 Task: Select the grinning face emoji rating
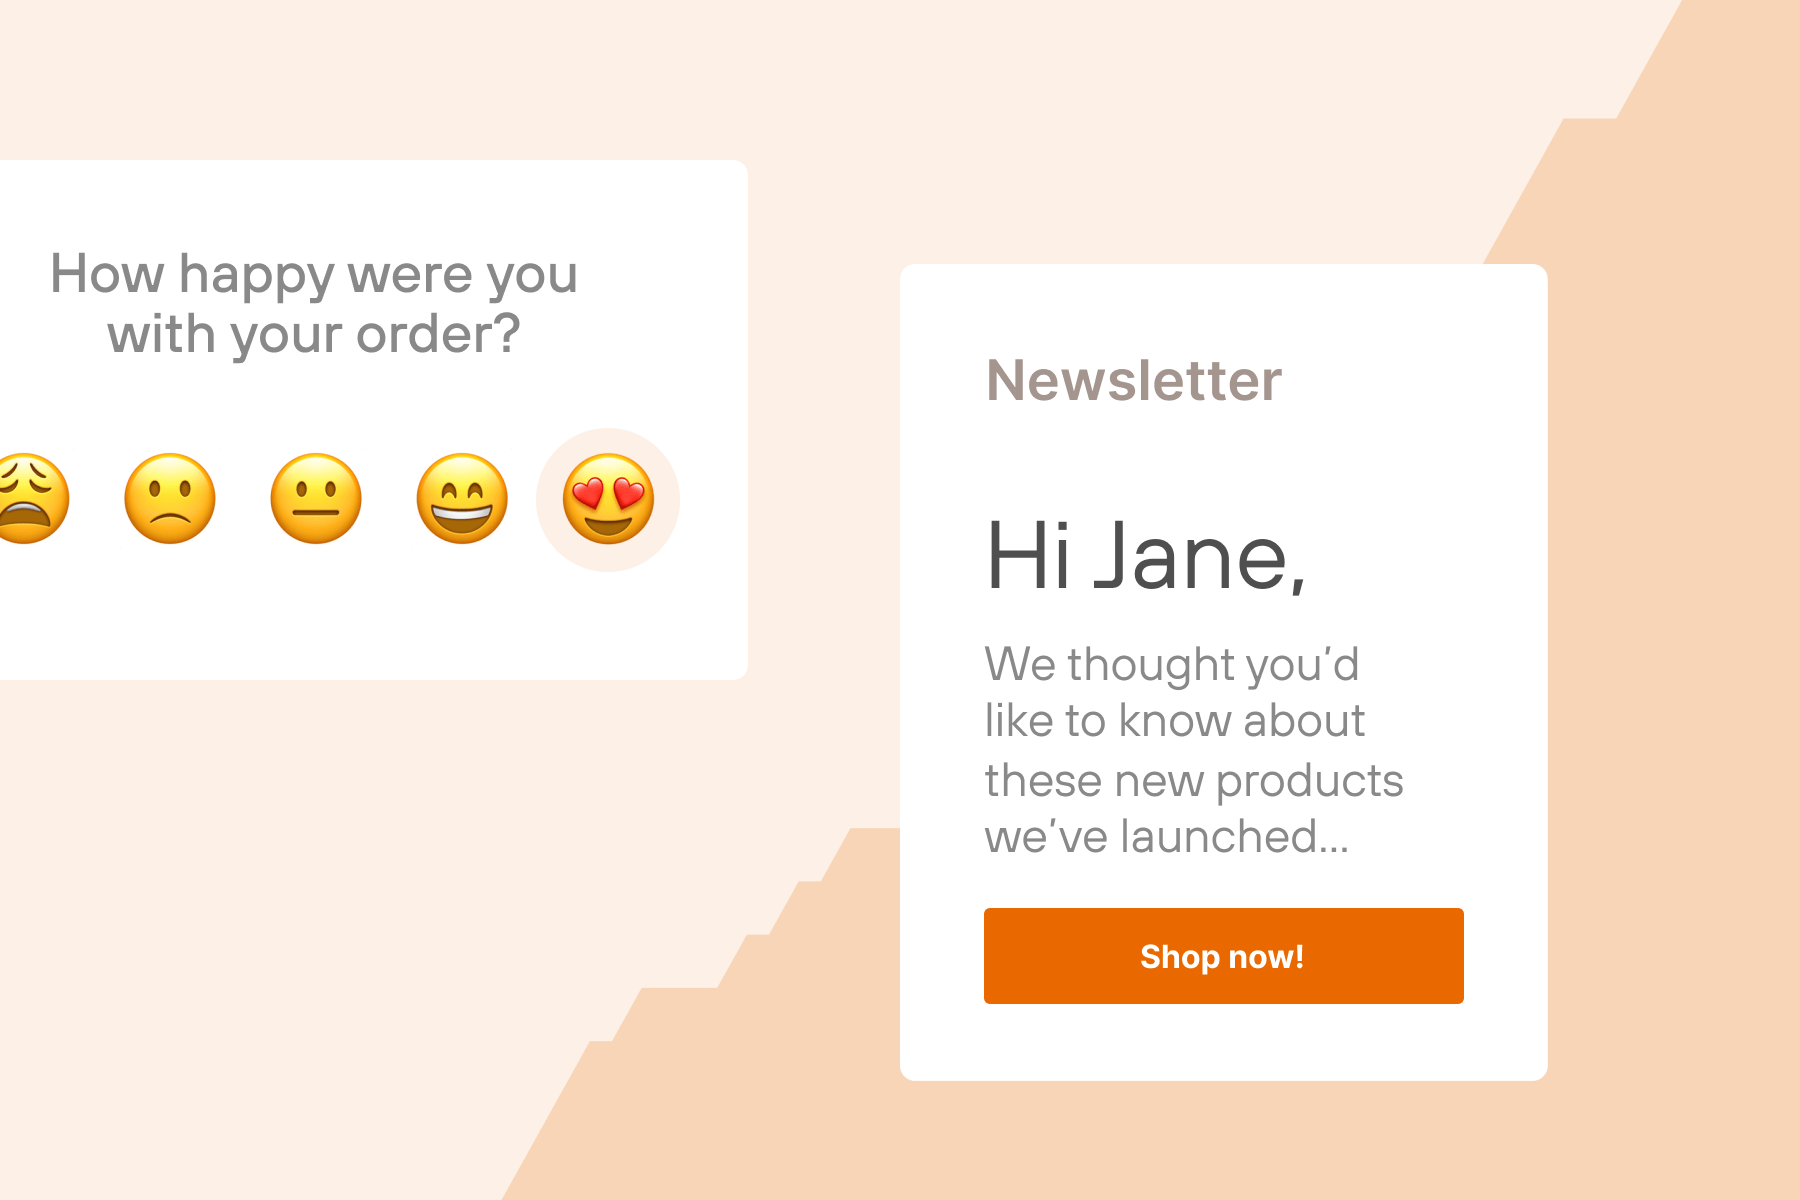(x=462, y=499)
